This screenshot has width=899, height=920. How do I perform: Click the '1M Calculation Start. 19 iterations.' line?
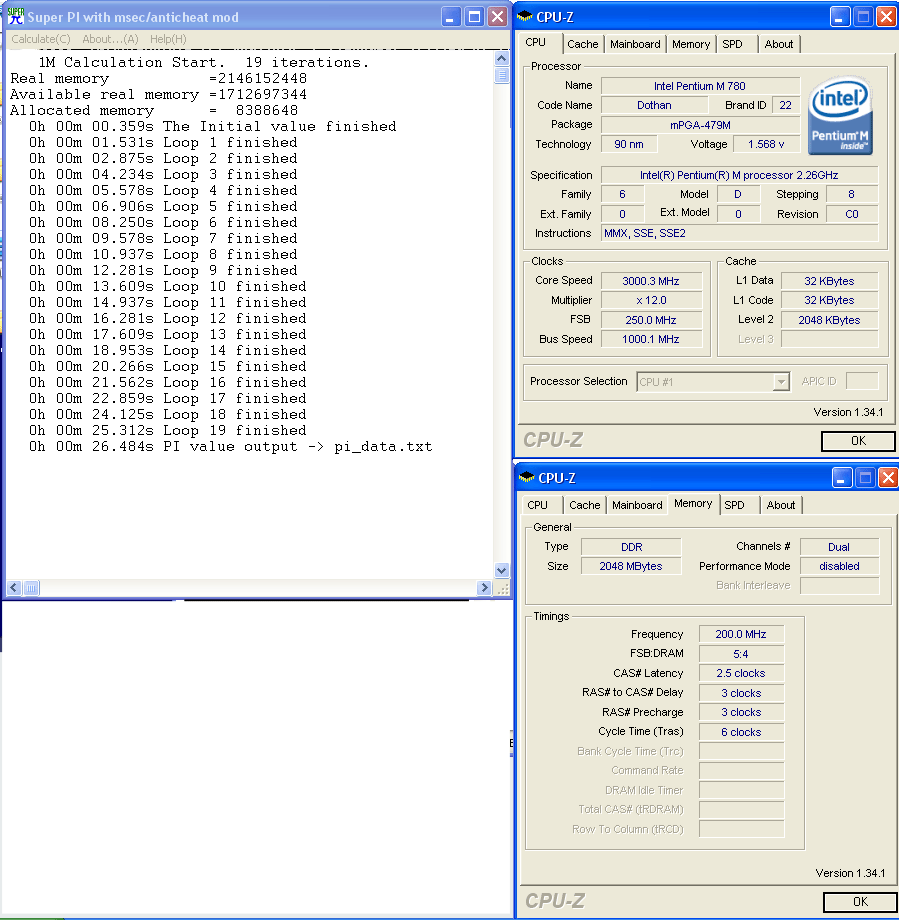click(x=204, y=62)
